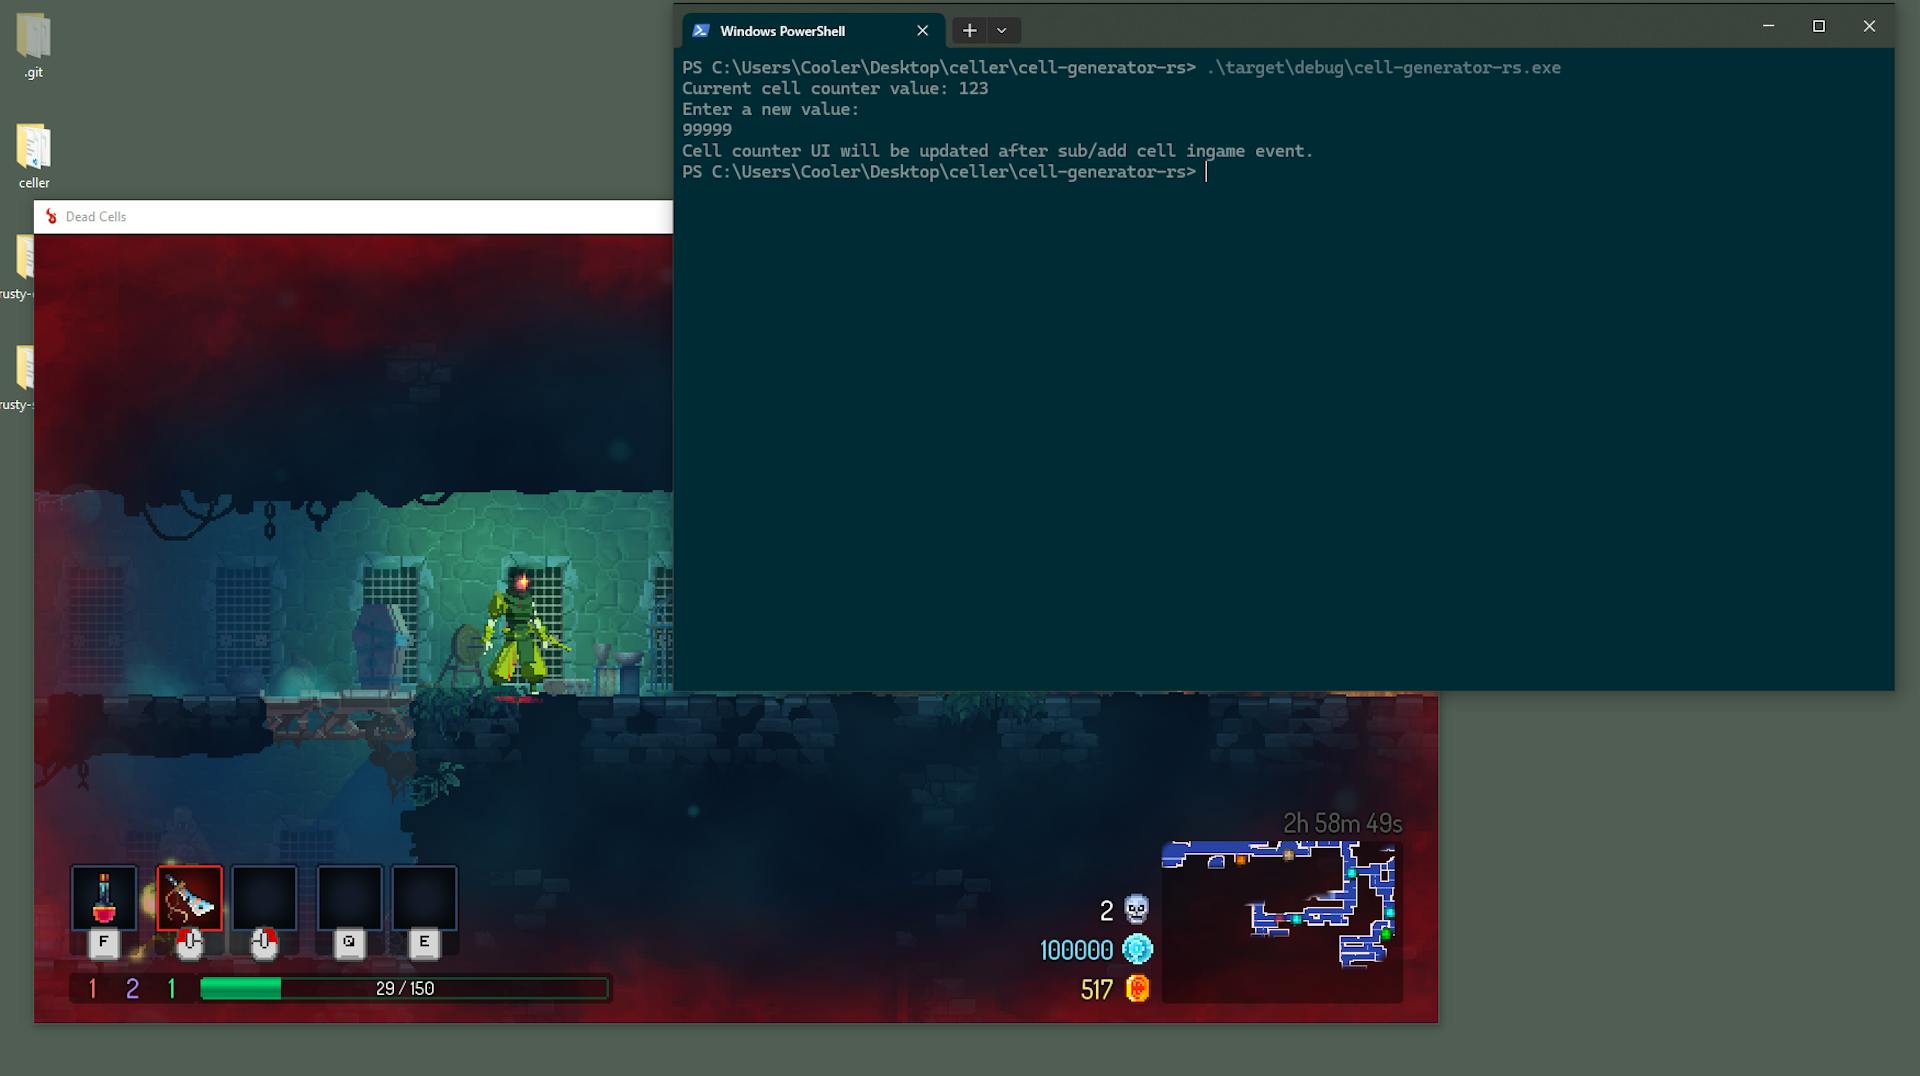This screenshot has height=1076, width=1920.
Task: Click the run timer showing 2h 58m 49s
Action: click(x=1342, y=822)
